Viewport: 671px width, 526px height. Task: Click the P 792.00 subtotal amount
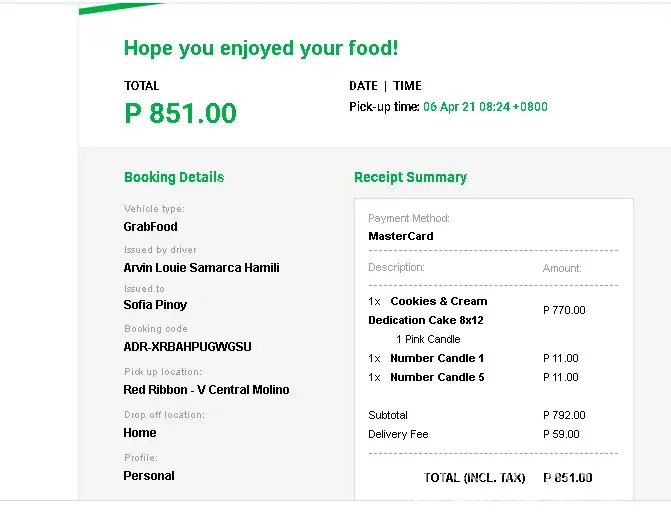pyautogui.click(x=564, y=415)
